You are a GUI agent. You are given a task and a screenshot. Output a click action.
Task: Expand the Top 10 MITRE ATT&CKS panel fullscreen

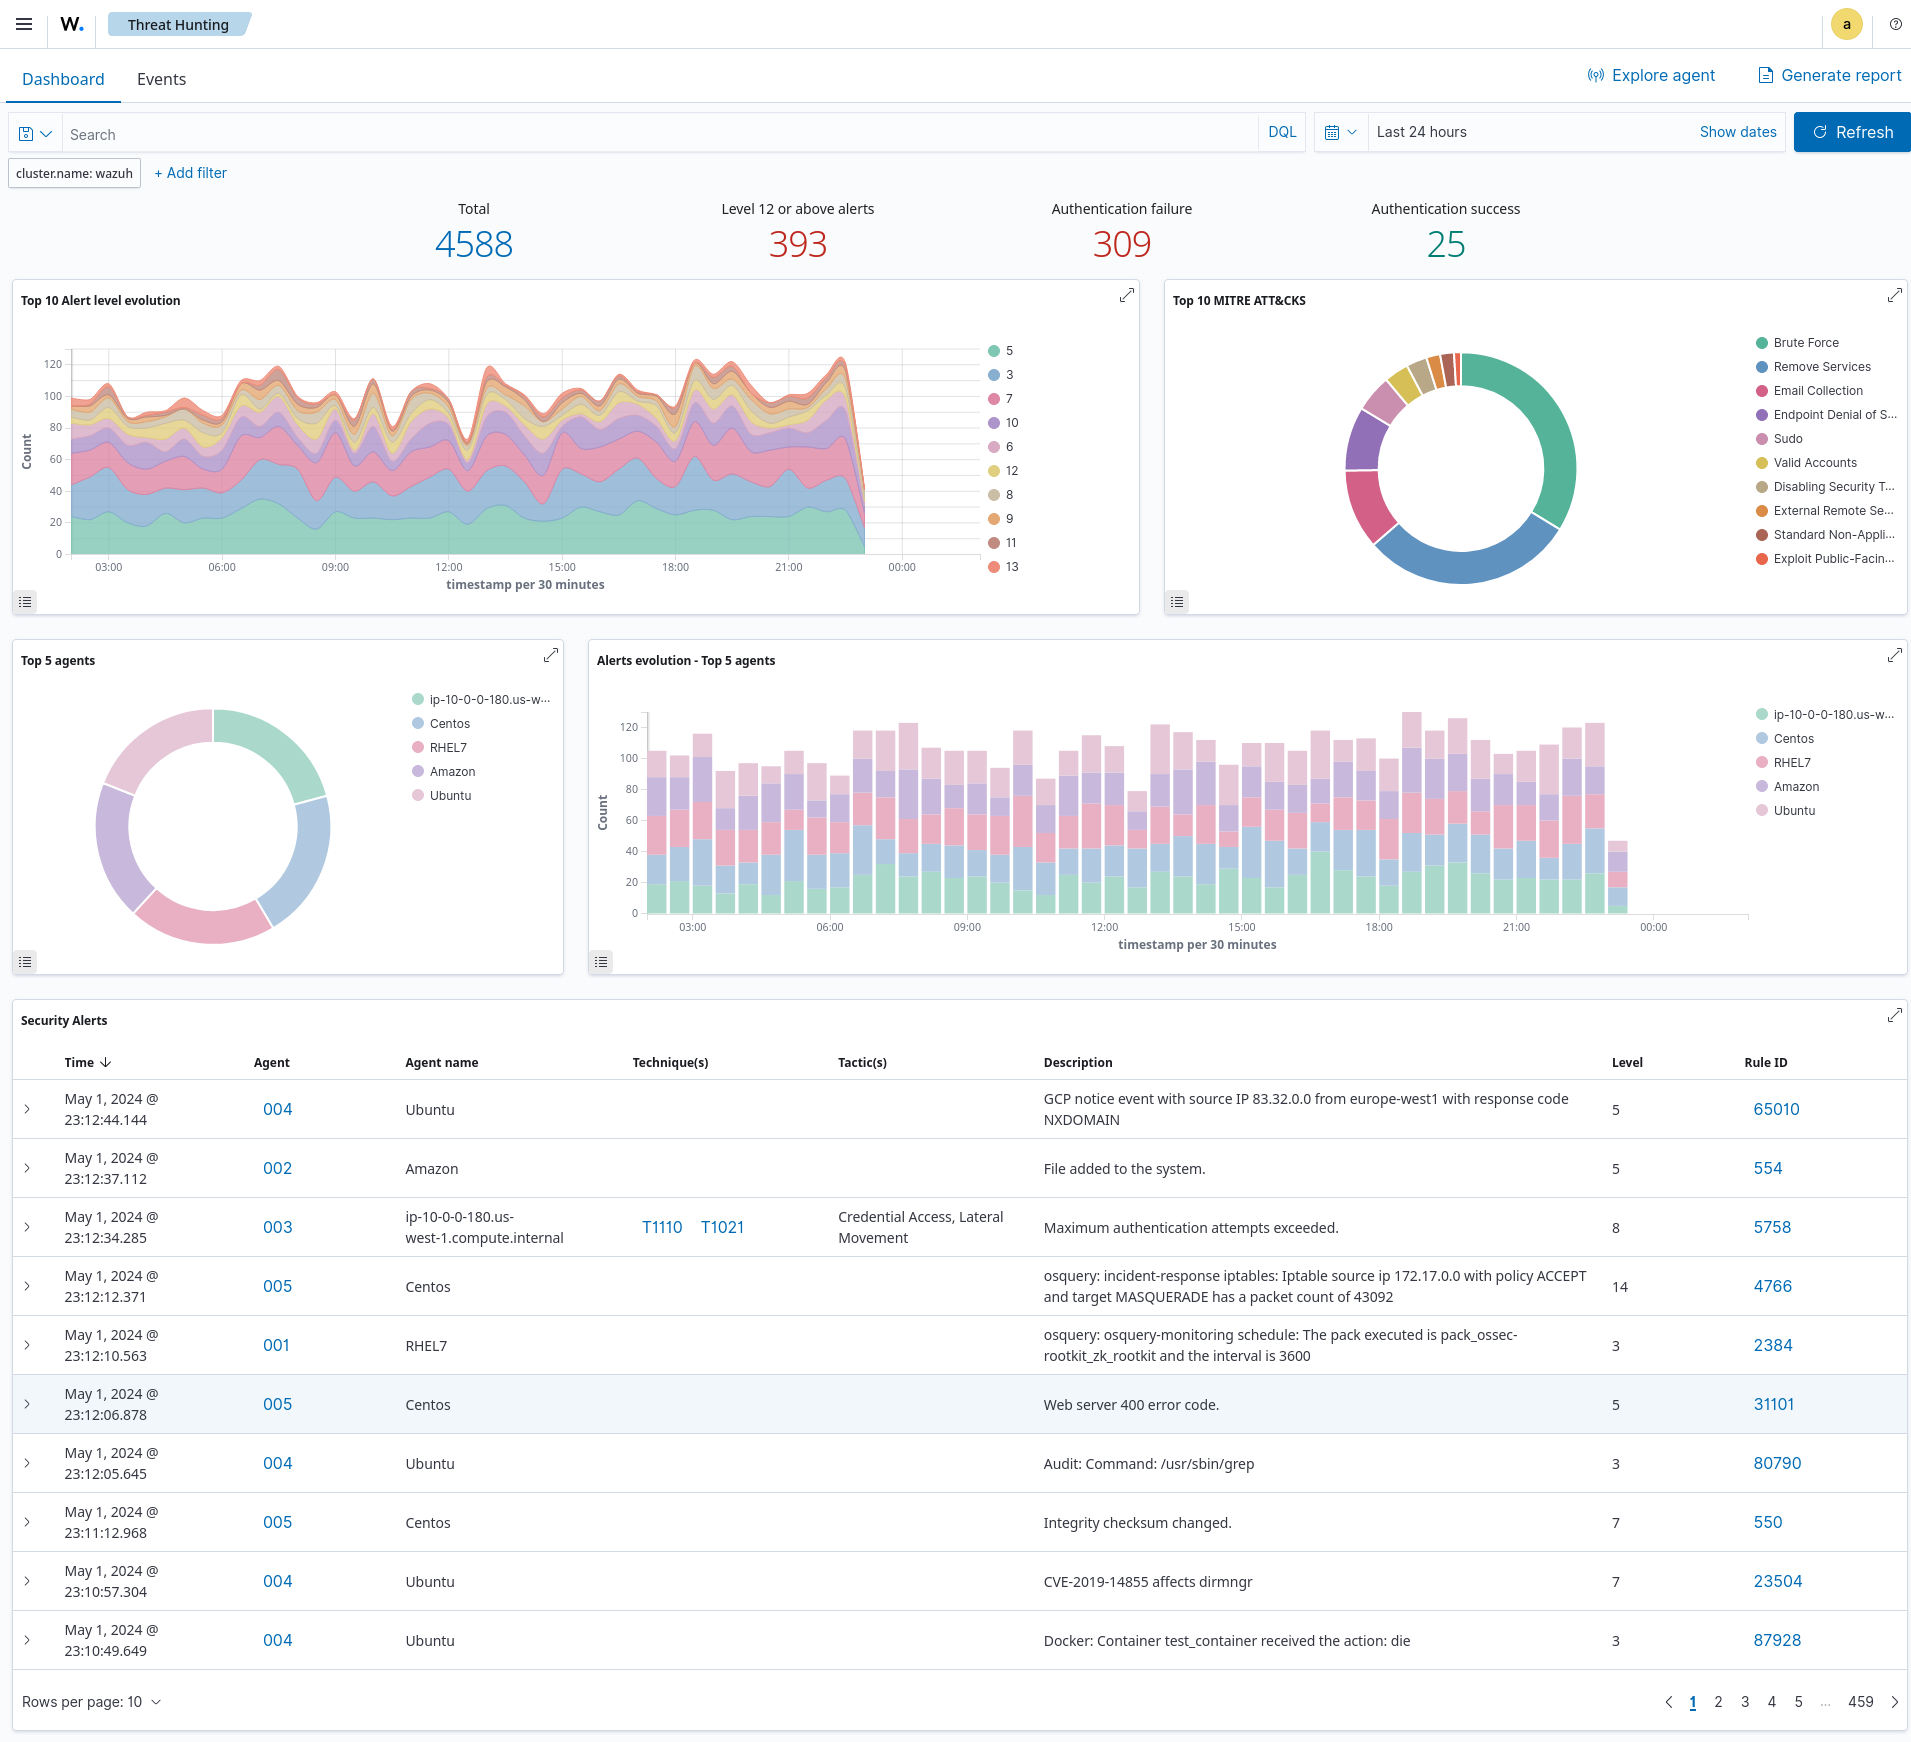tap(1893, 295)
